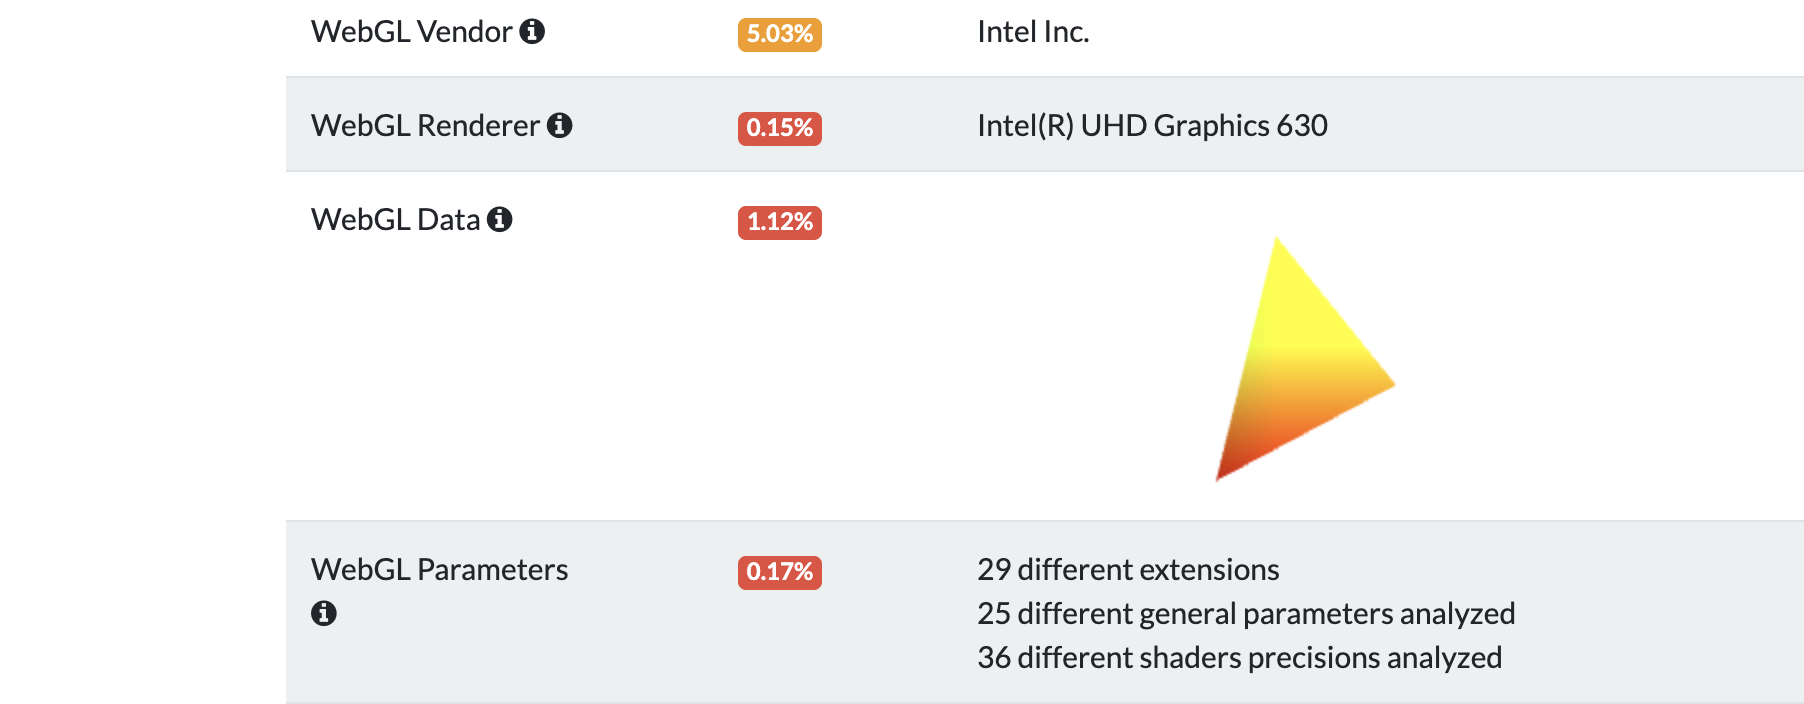The image size is (1804, 704).
Task: Click the WebGL Vendor label
Action: pos(412,32)
